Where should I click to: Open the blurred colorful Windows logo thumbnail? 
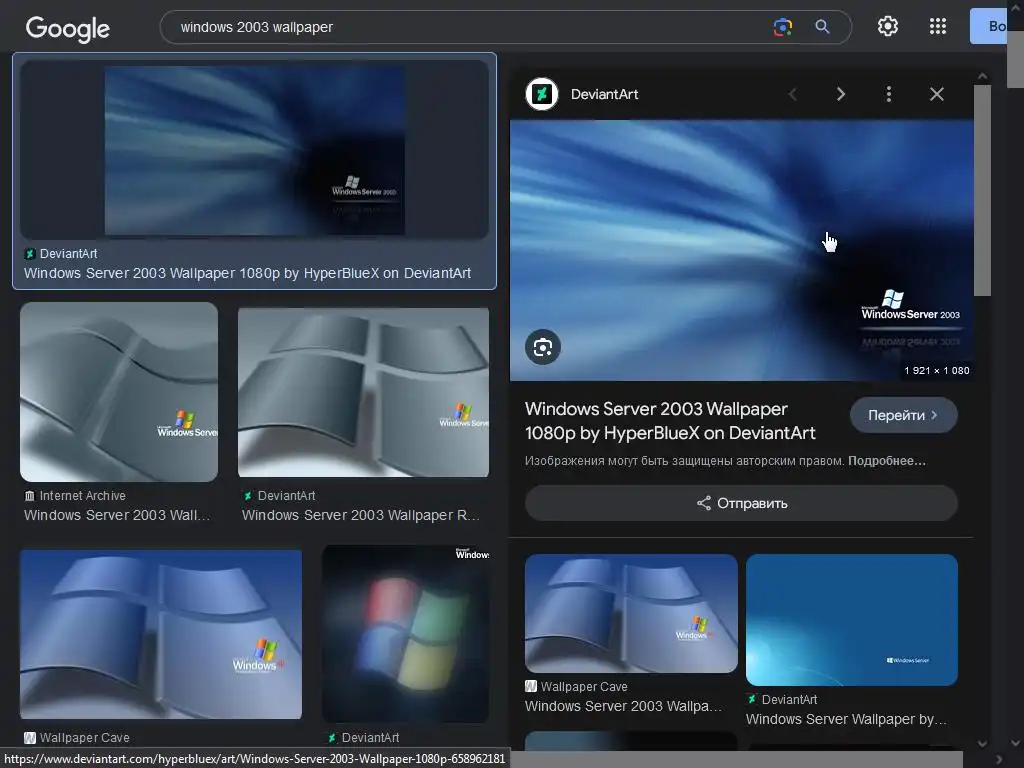(x=405, y=633)
